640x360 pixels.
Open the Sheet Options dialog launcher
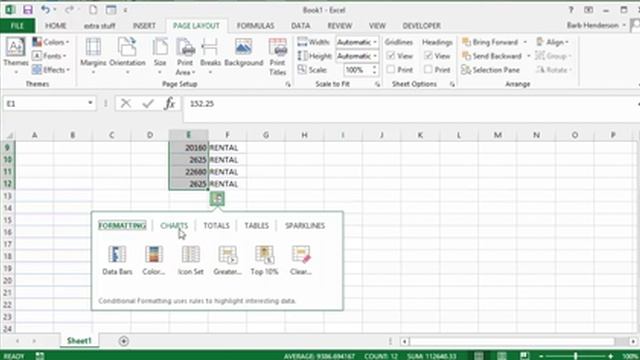point(452,84)
